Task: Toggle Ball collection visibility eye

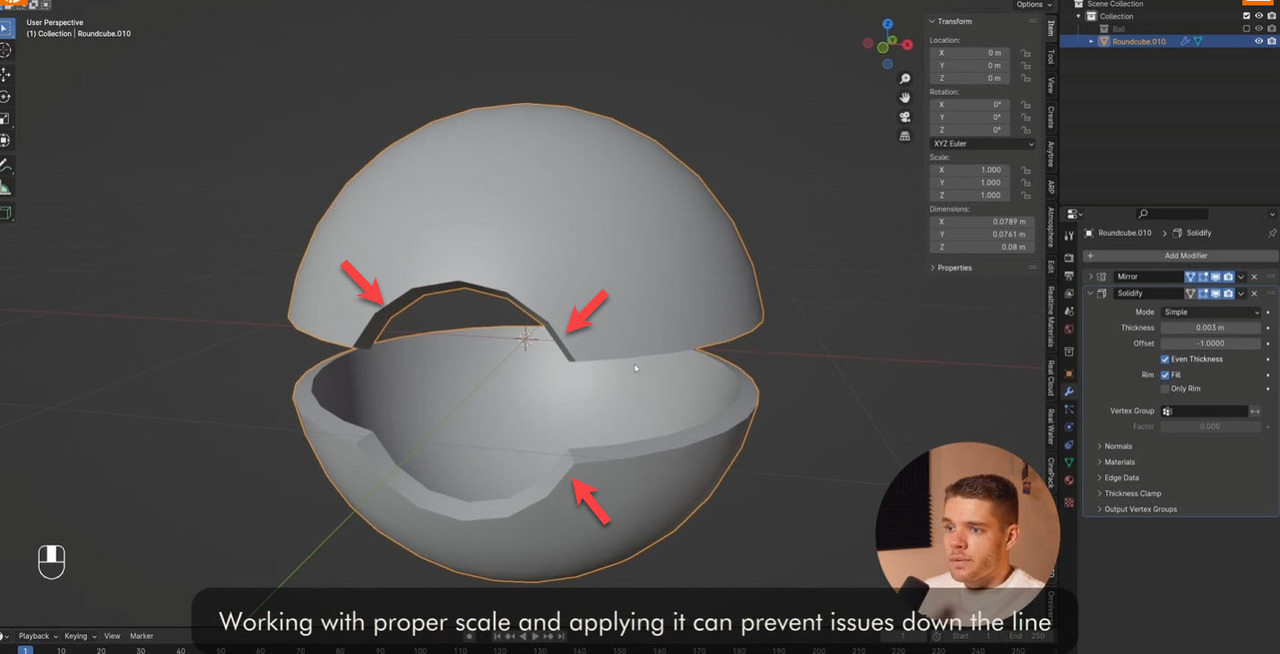Action: [x=1259, y=29]
